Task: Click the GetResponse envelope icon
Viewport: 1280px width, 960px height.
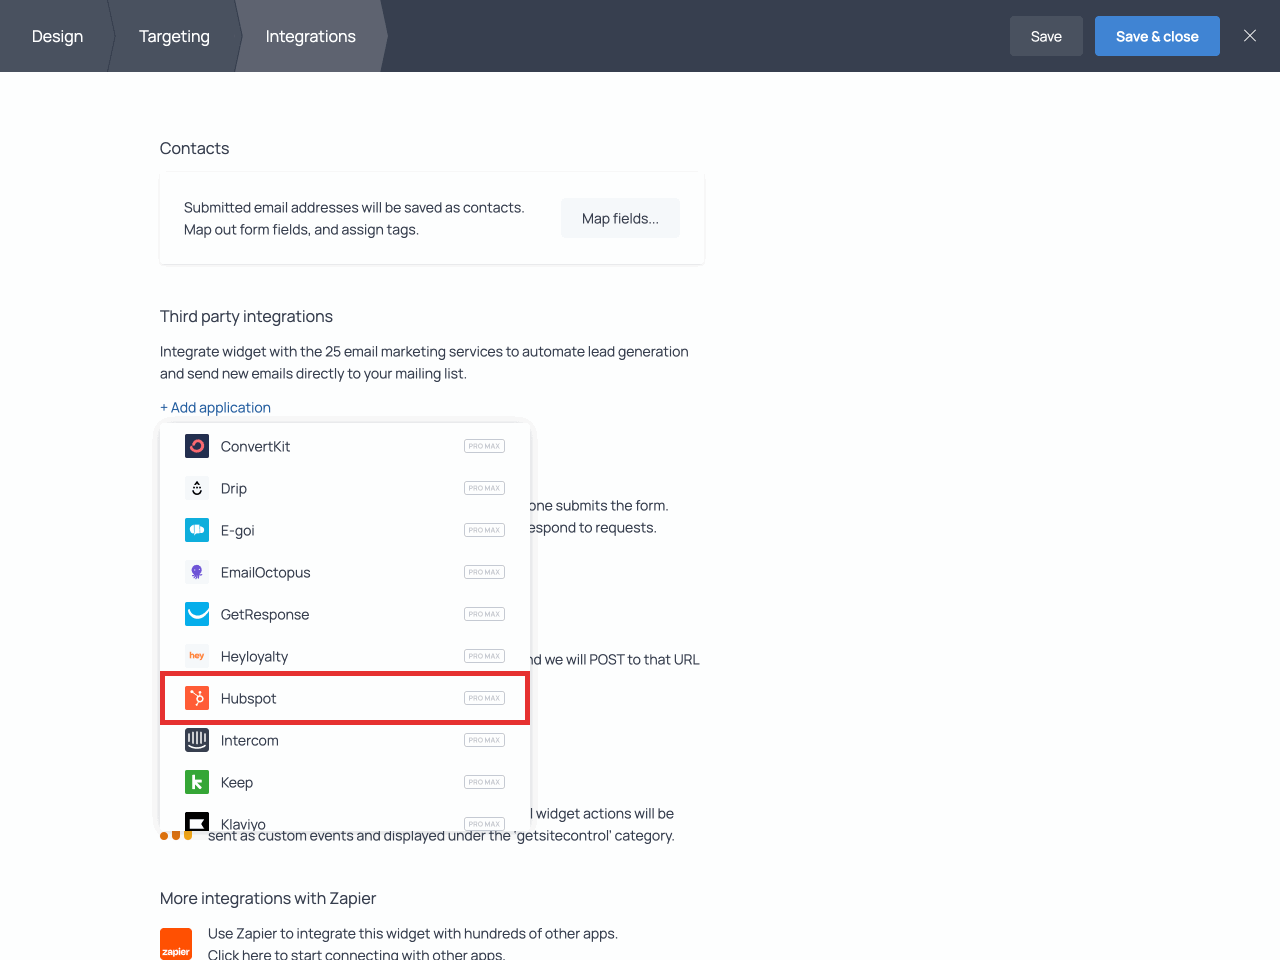Action: (197, 614)
